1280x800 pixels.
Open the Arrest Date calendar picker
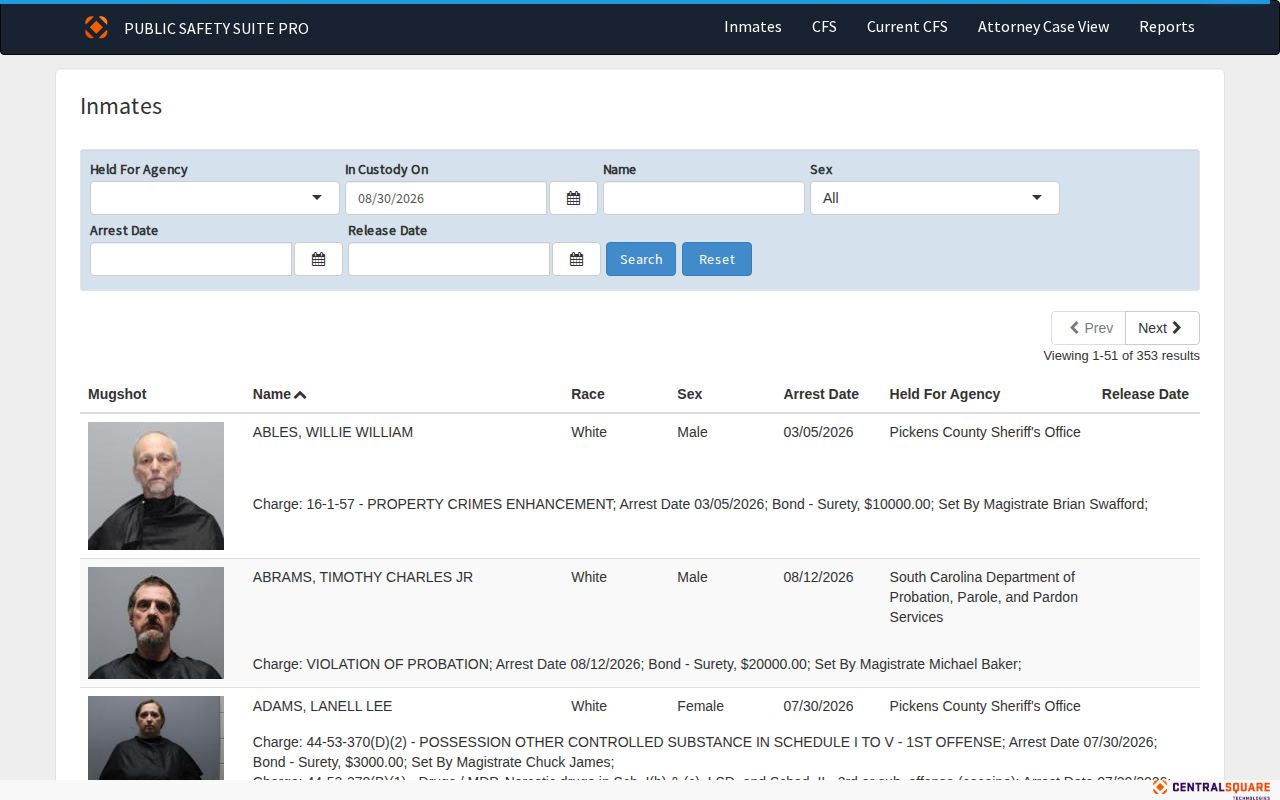tap(318, 259)
